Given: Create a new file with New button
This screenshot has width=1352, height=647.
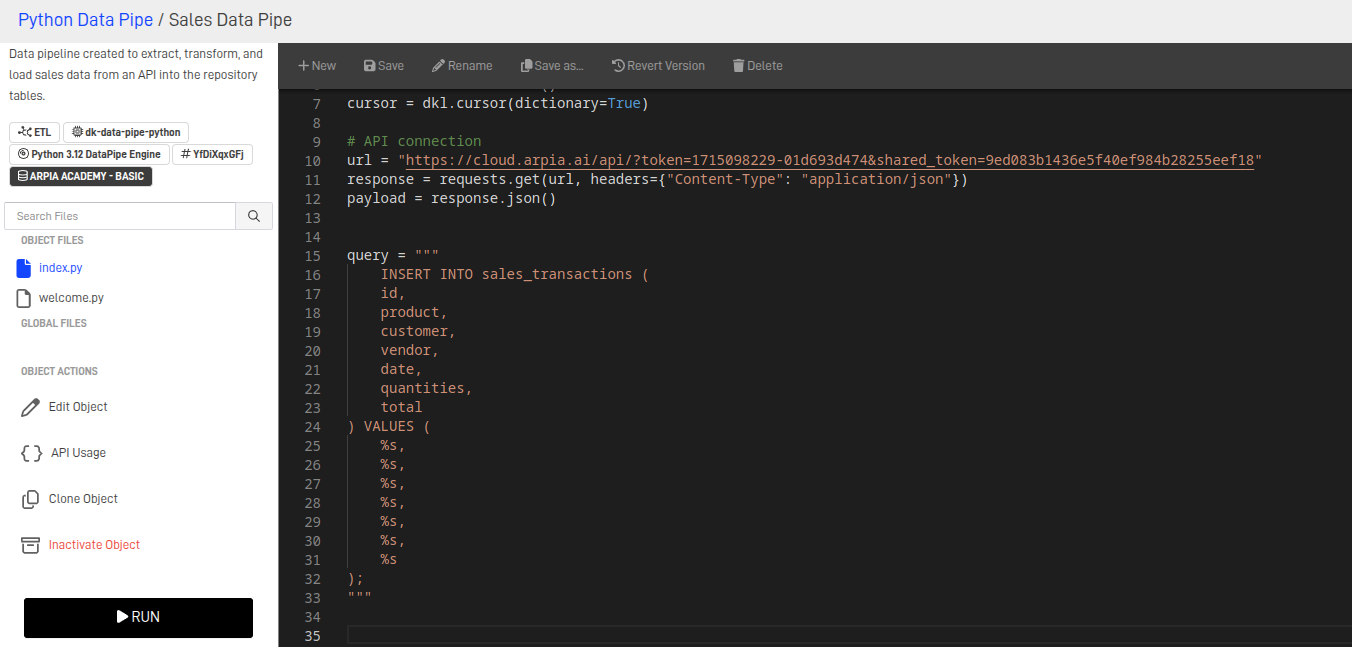Looking at the screenshot, I should (317, 65).
